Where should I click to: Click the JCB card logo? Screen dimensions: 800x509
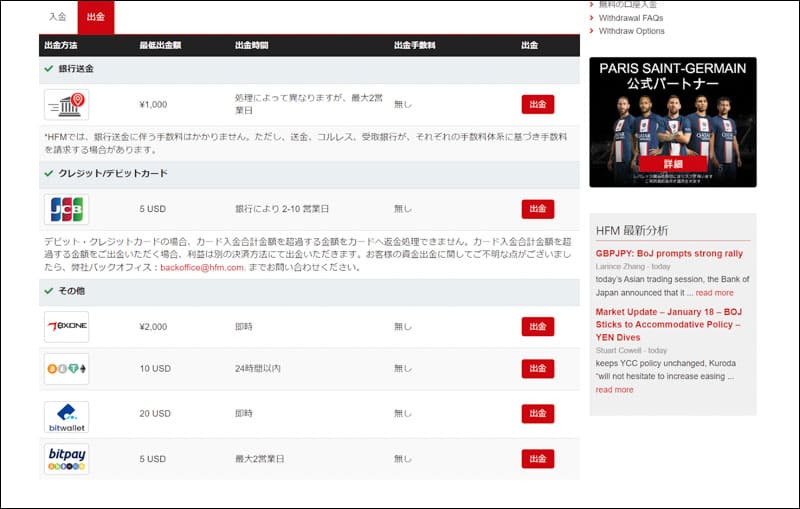[66, 209]
